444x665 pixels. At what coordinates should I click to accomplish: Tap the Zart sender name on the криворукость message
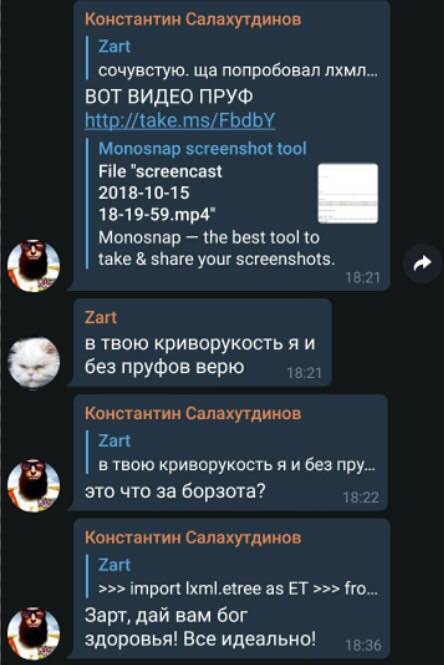[x=101, y=317]
